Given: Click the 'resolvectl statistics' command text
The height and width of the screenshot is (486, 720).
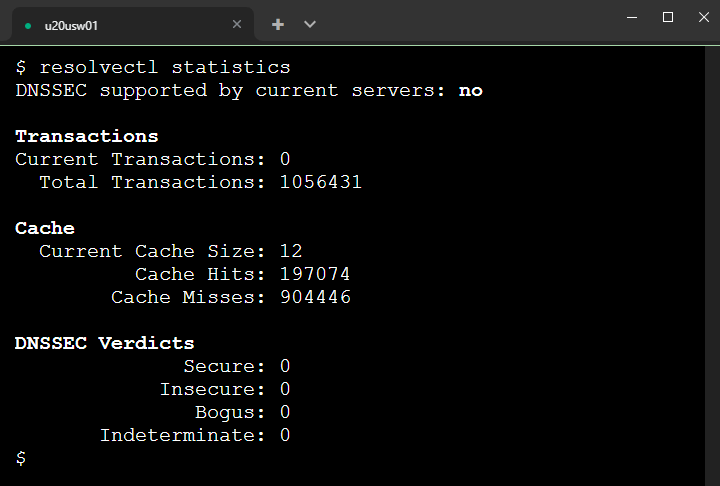Looking at the screenshot, I should pos(165,68).
